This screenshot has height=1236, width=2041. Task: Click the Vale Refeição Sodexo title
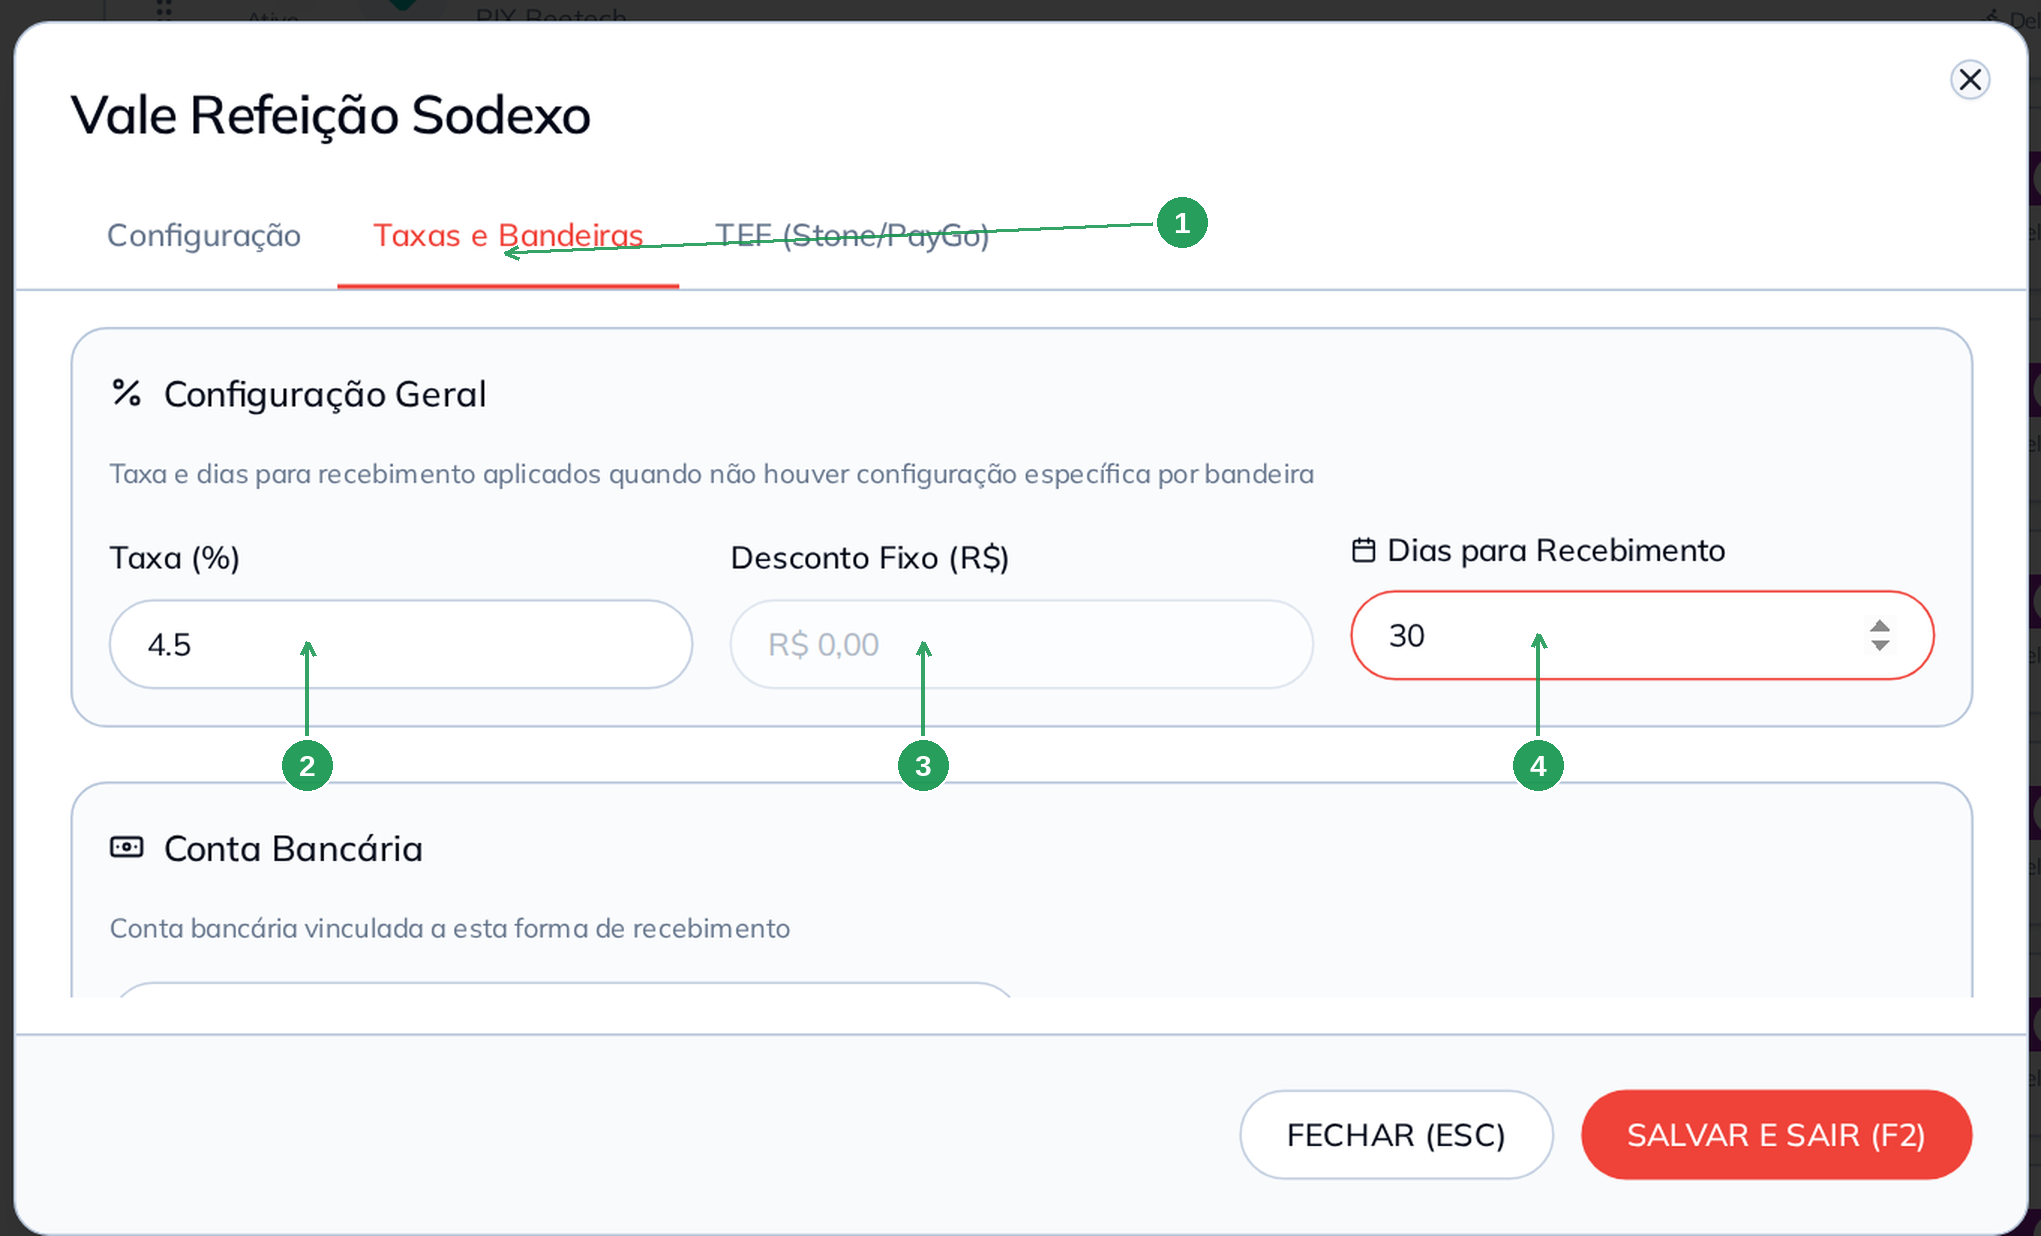331,115
